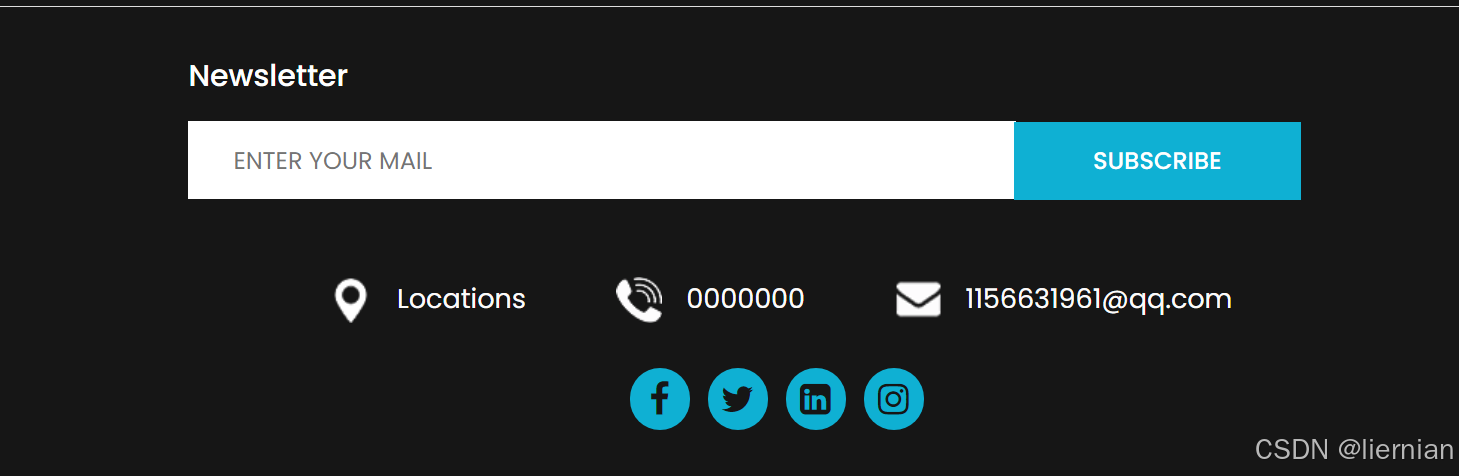Open the Locations link
The height and width of the screenshot is (476, 1459).
click(461, 299)
